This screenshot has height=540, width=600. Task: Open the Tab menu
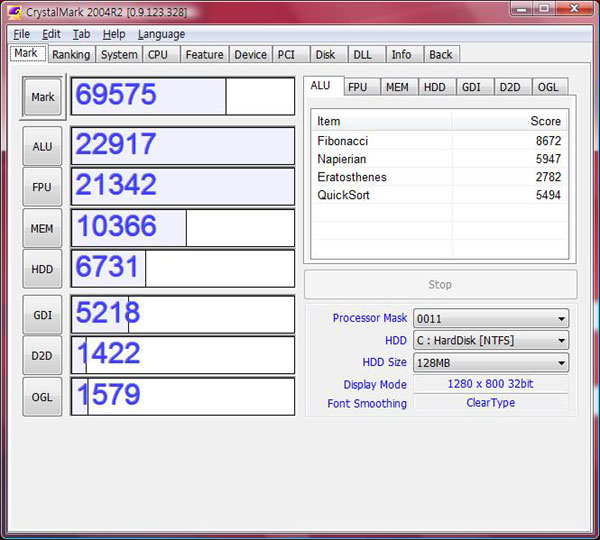coord(82,34)
